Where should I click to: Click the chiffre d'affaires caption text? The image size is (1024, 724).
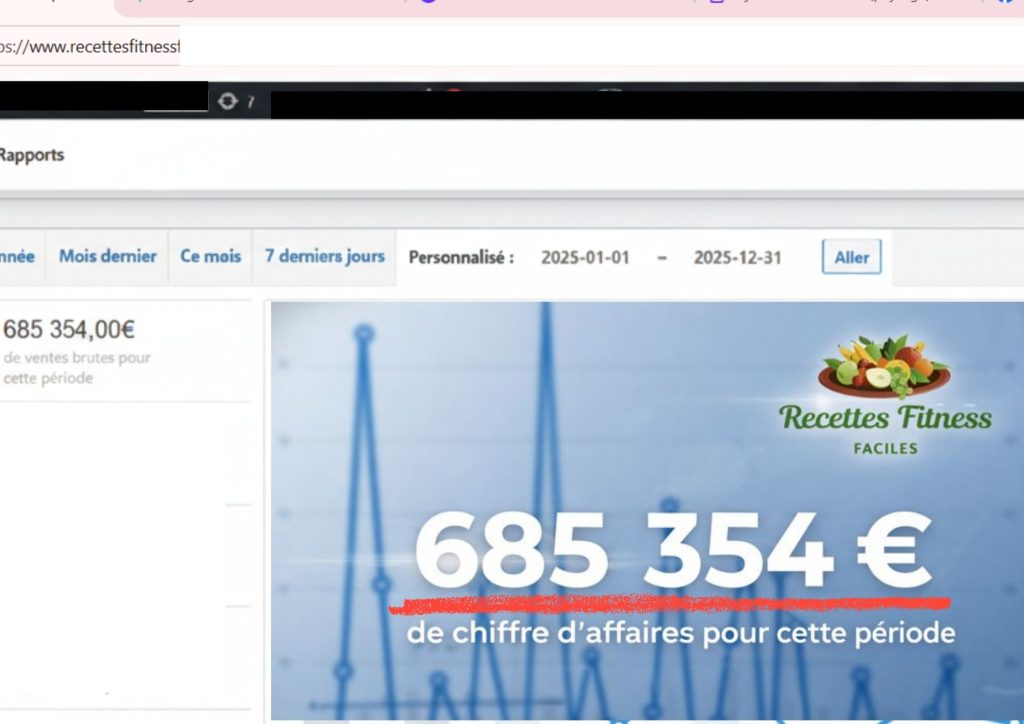tap(680, 633)
